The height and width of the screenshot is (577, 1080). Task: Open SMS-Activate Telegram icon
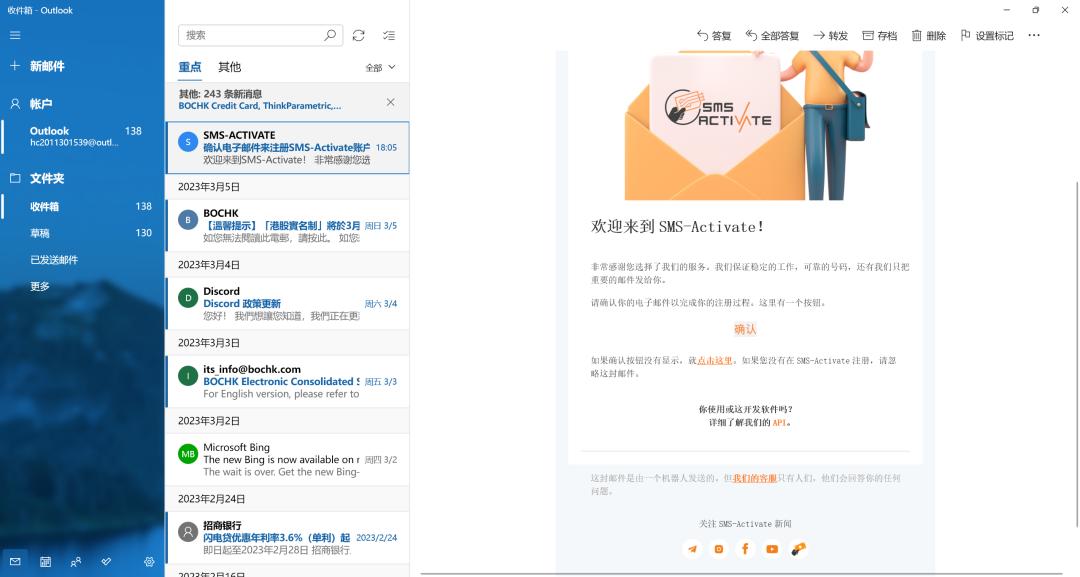692,549
